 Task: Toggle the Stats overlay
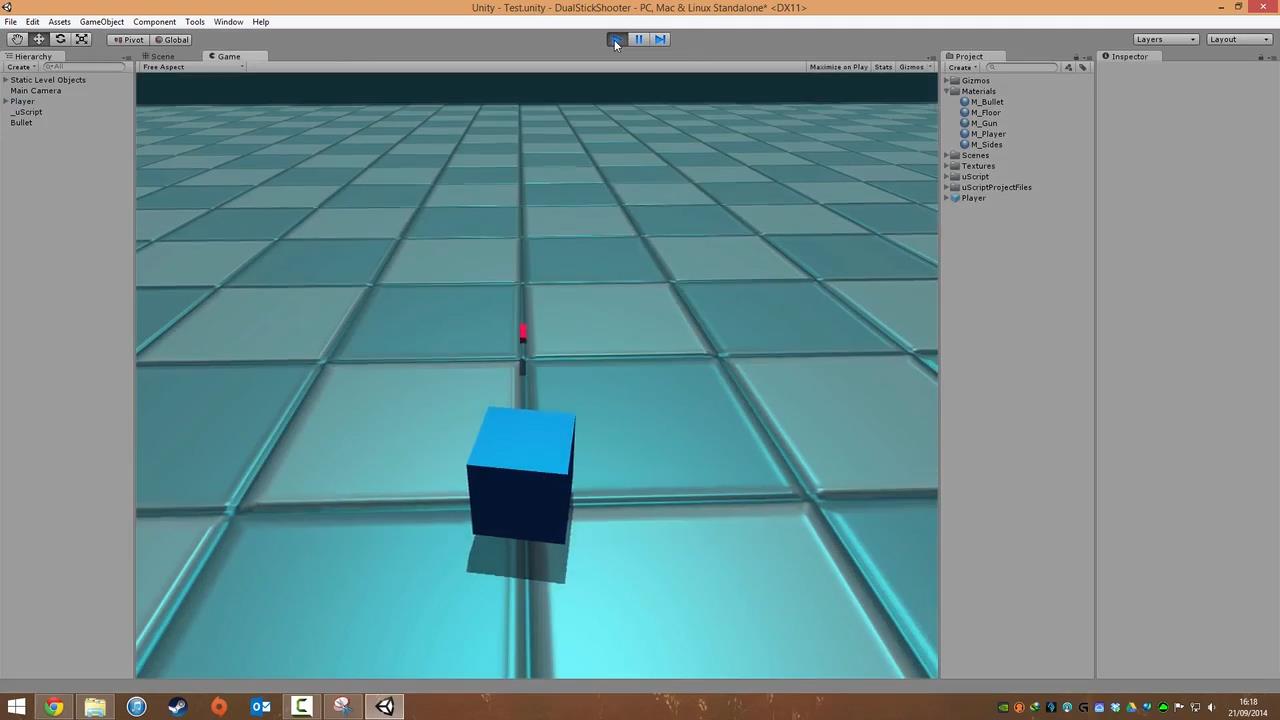coord(883,67)
